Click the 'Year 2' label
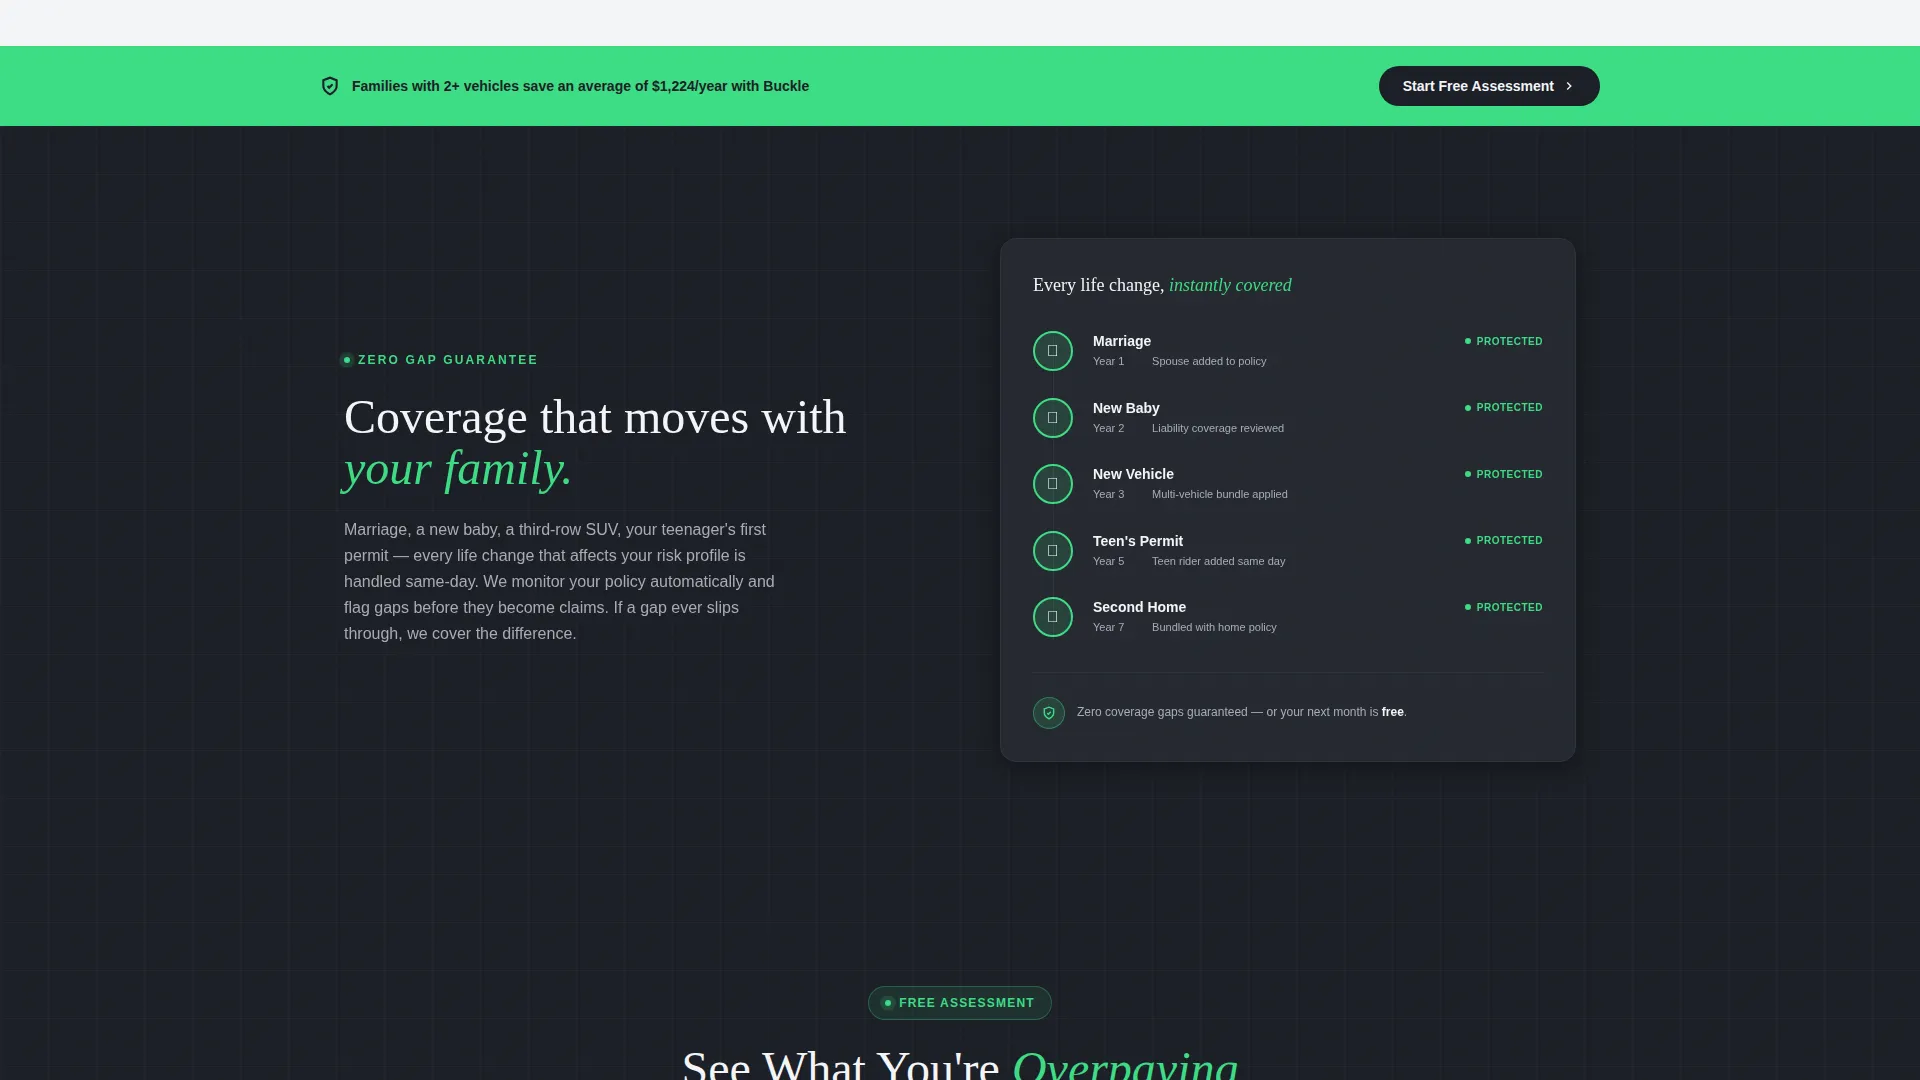 pyautogui.click(x=1108, y=428)
